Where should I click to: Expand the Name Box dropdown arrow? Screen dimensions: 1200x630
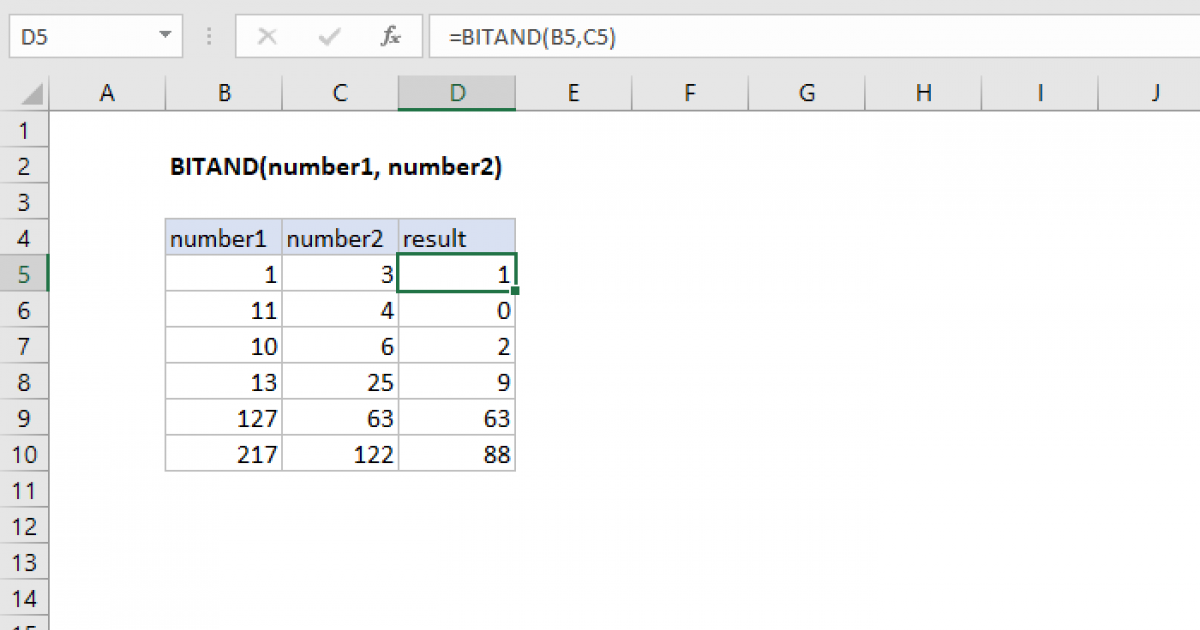[164, 37]
